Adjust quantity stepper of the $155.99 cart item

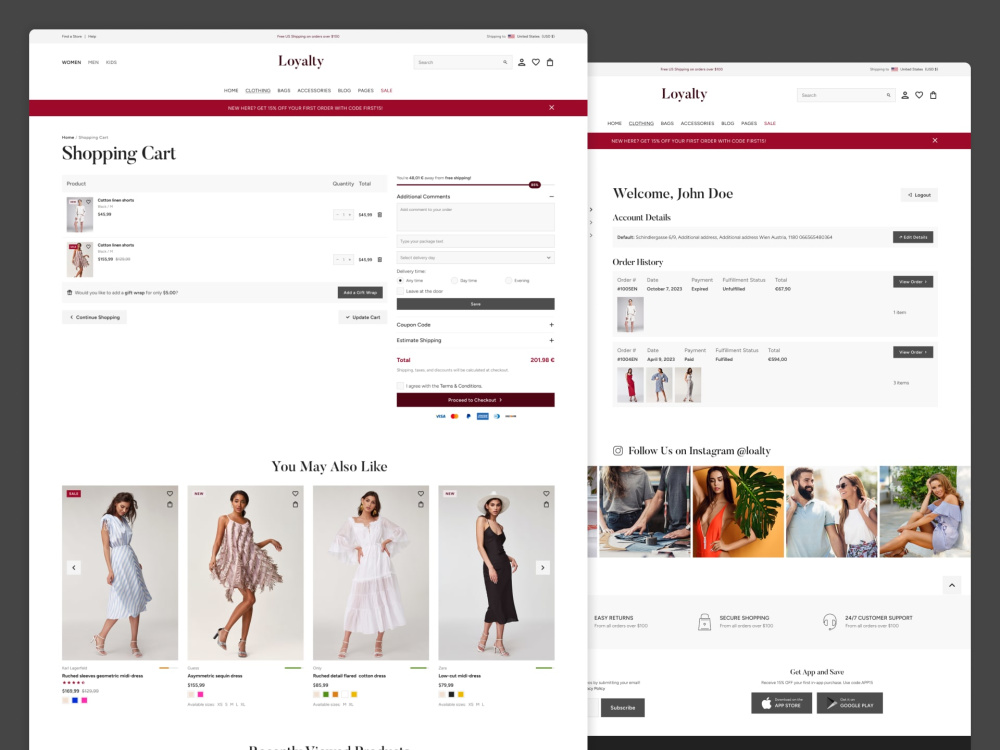pyautogui.click(x=343, y=260)
